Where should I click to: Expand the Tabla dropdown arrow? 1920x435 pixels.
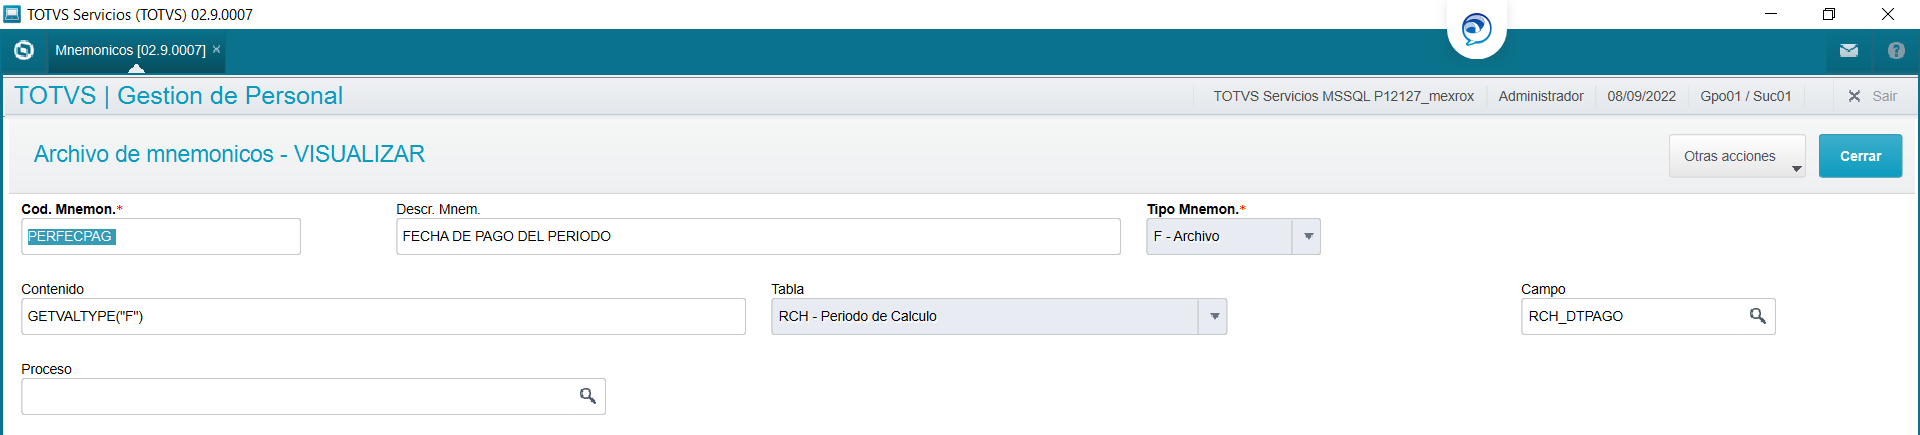(x=1214, y=316)
